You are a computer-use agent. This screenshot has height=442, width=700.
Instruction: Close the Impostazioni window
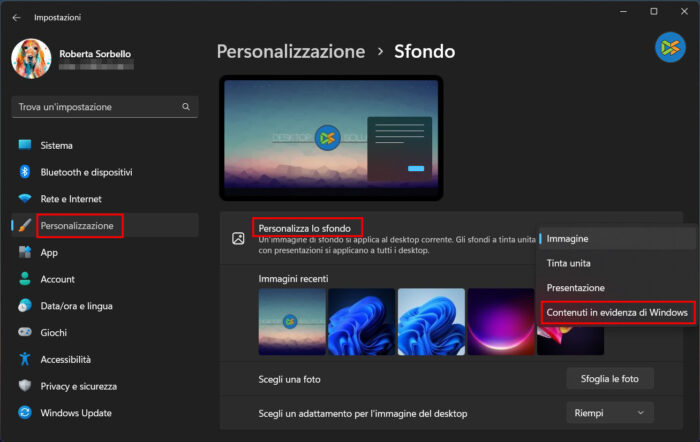pos(684,12)
